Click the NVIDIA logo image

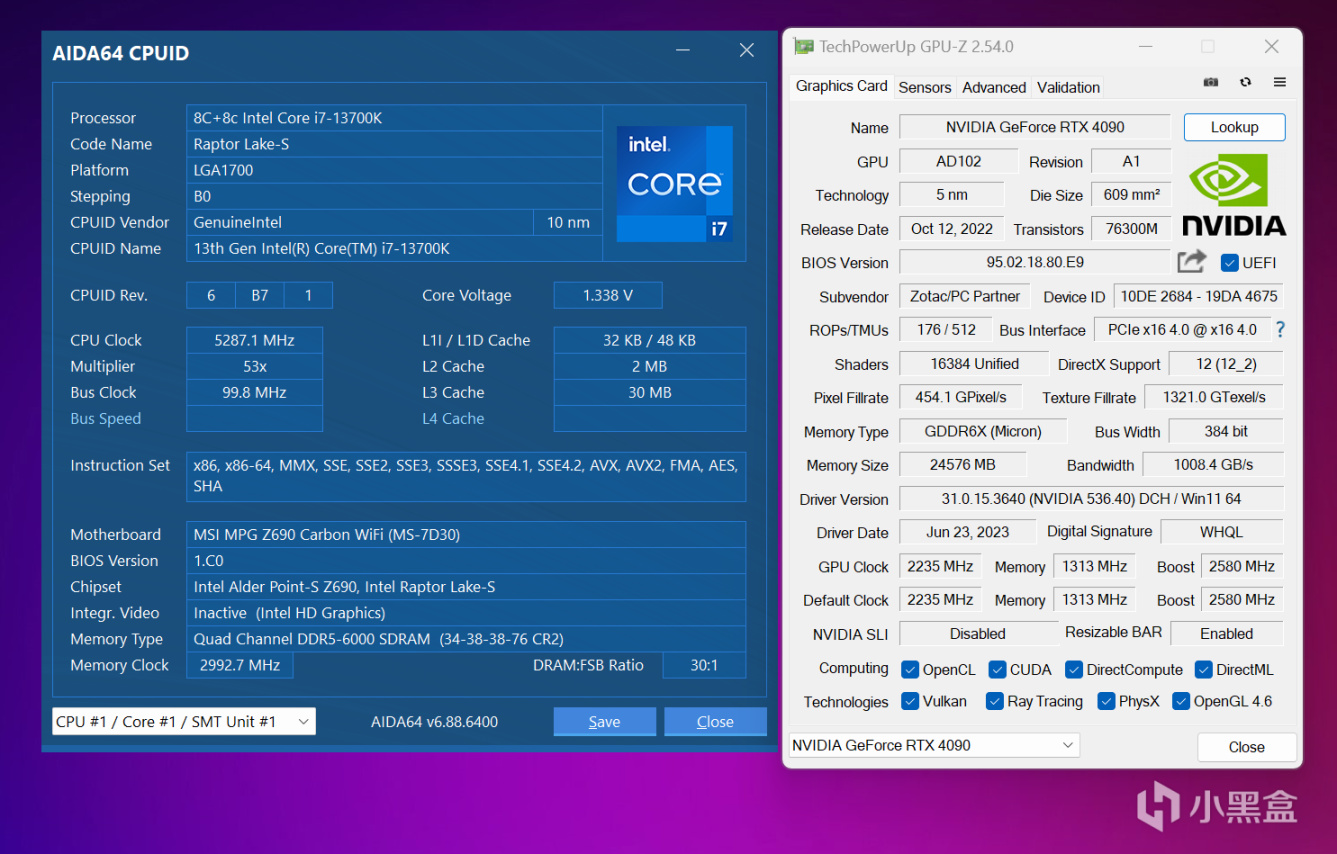[1234, 194]
